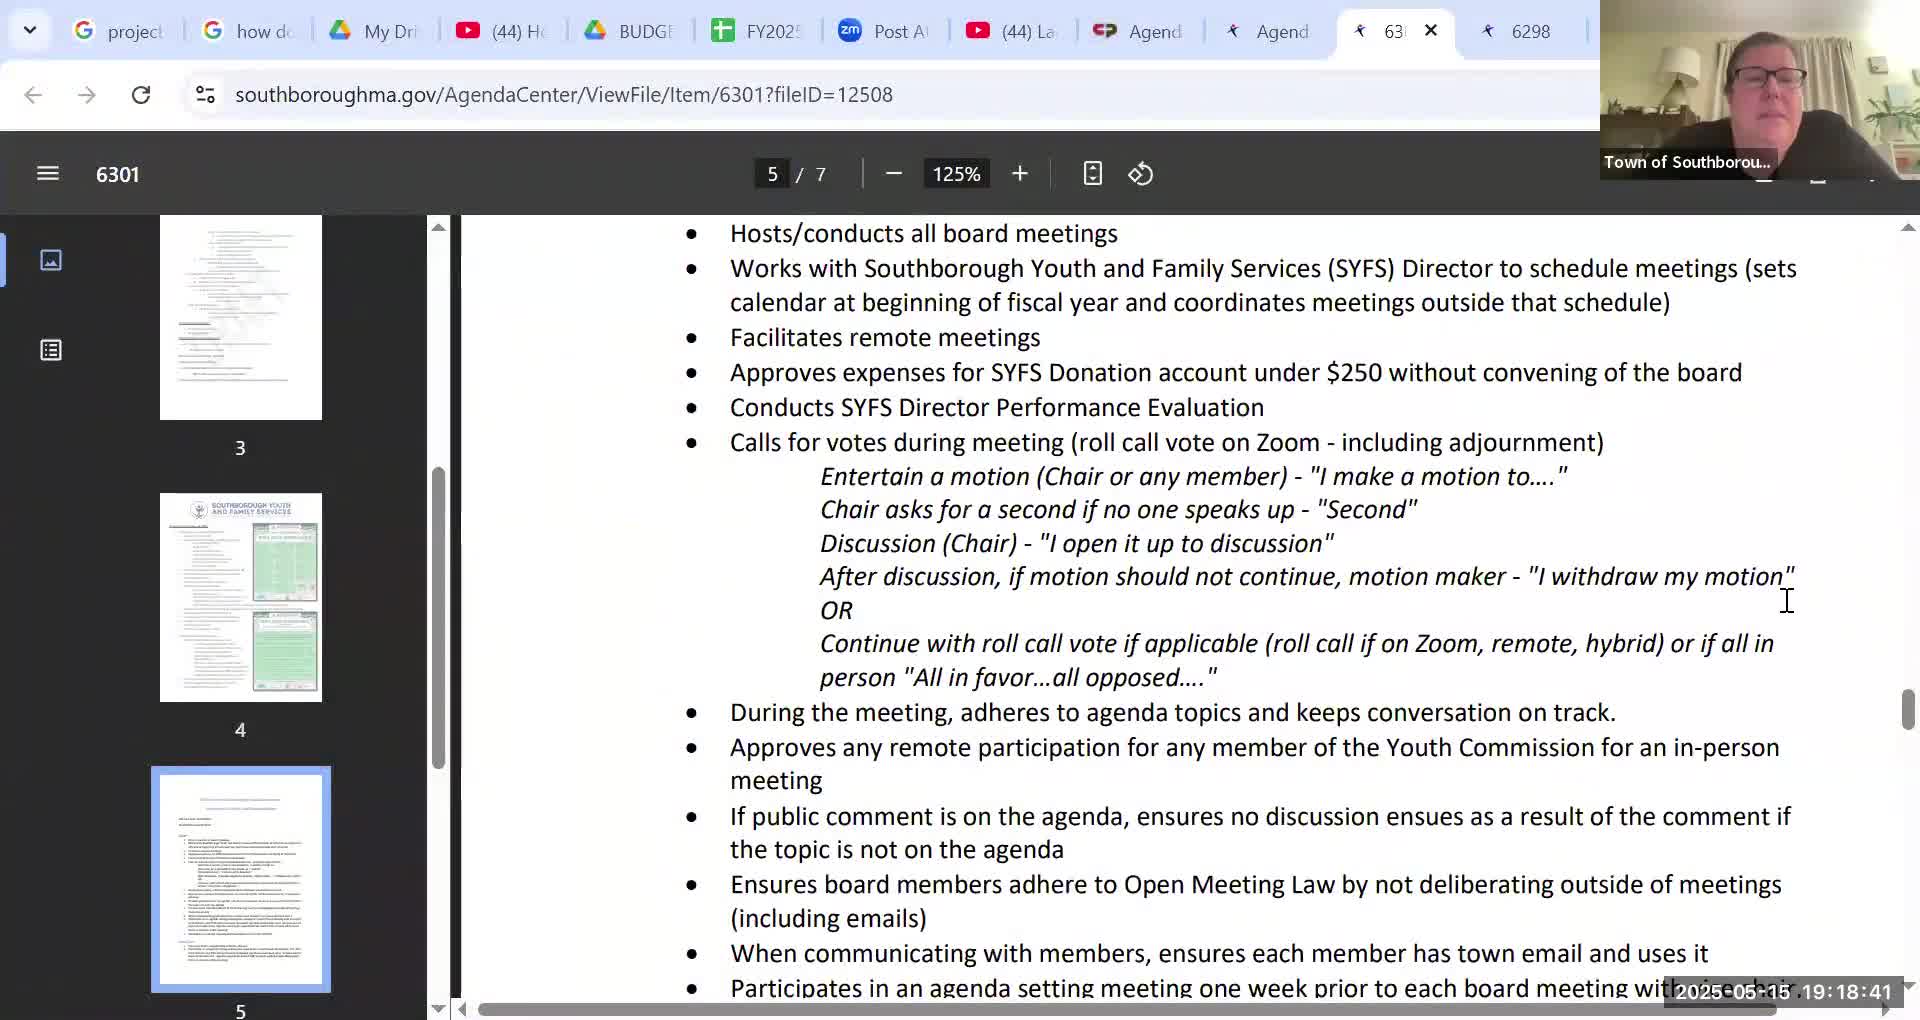Click the zoom out minus icon

[x=894, y=174]
